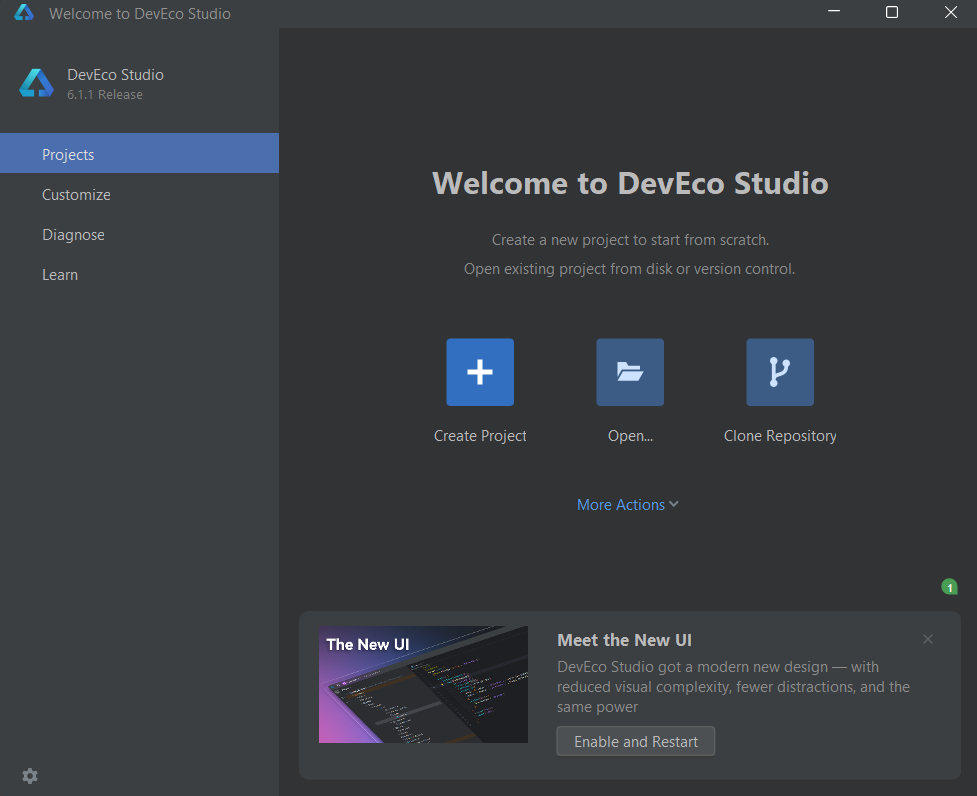The width and height of the screenshot is (977, 796).
Task: Minimize the welcome window
Action: tap(834, 12)
